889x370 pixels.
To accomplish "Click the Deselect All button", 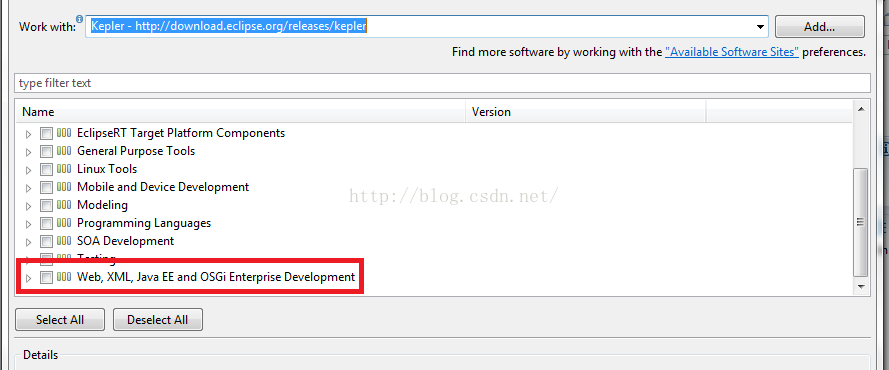I will click(158, 320).
